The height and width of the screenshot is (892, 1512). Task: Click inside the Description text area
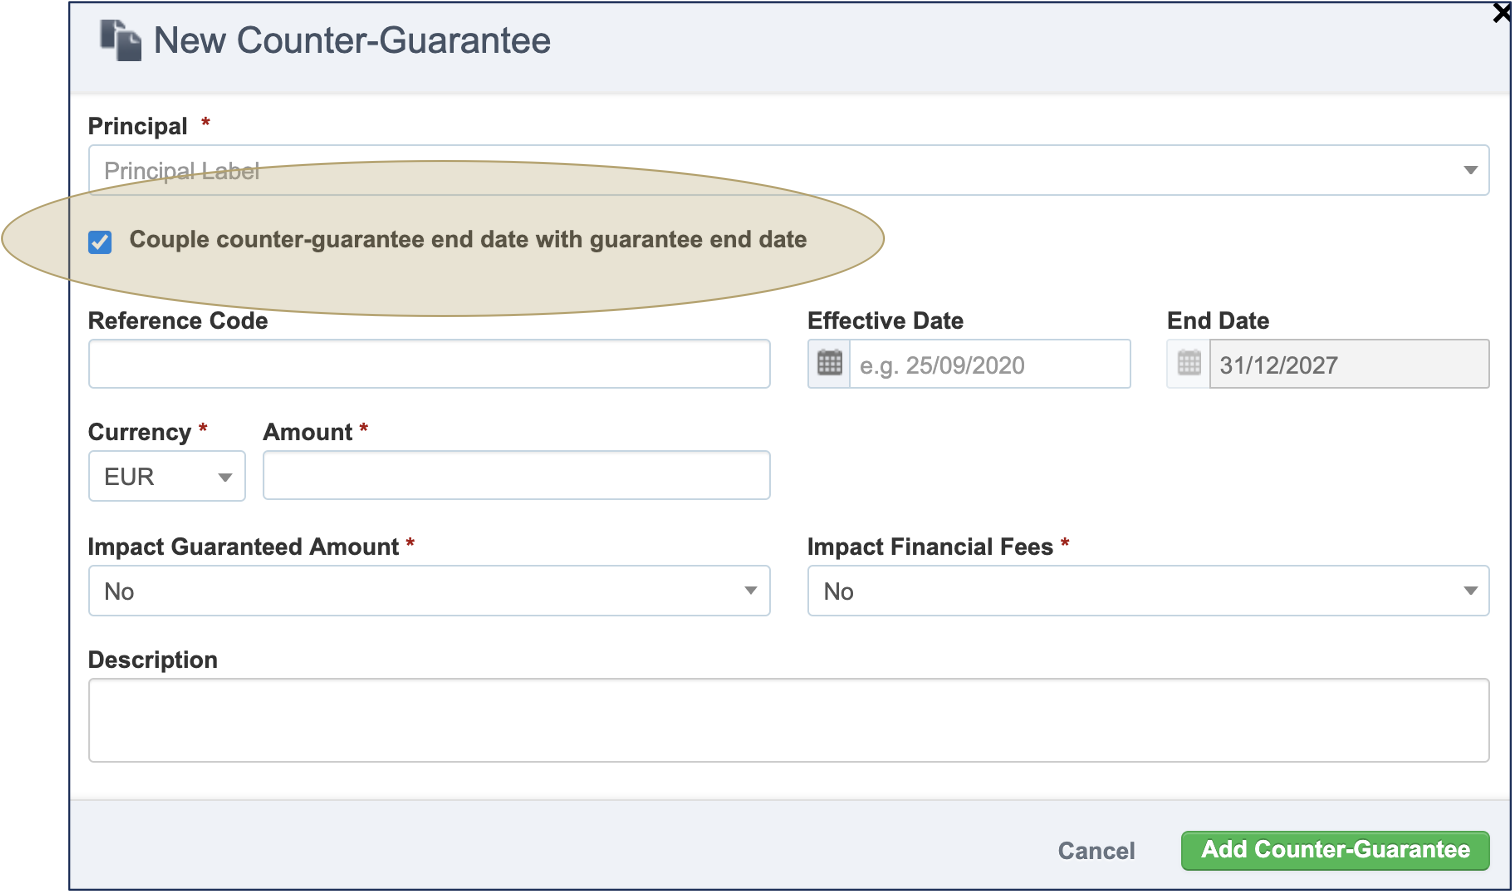point(789,721)
